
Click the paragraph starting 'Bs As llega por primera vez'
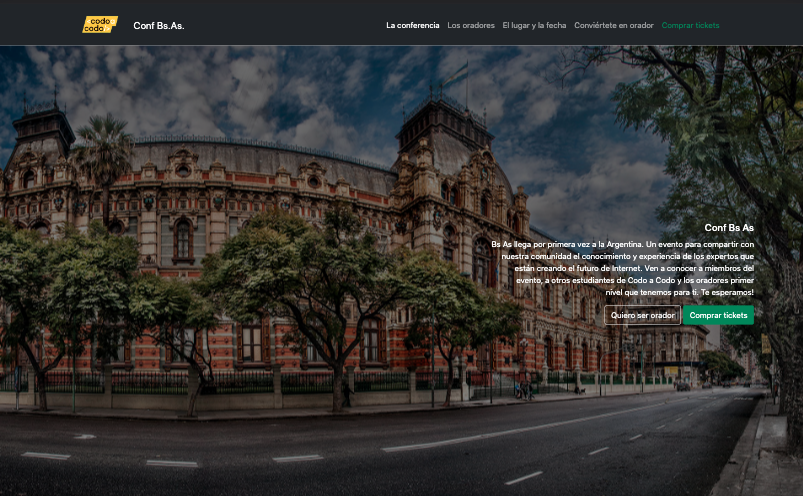click(623, 268)
